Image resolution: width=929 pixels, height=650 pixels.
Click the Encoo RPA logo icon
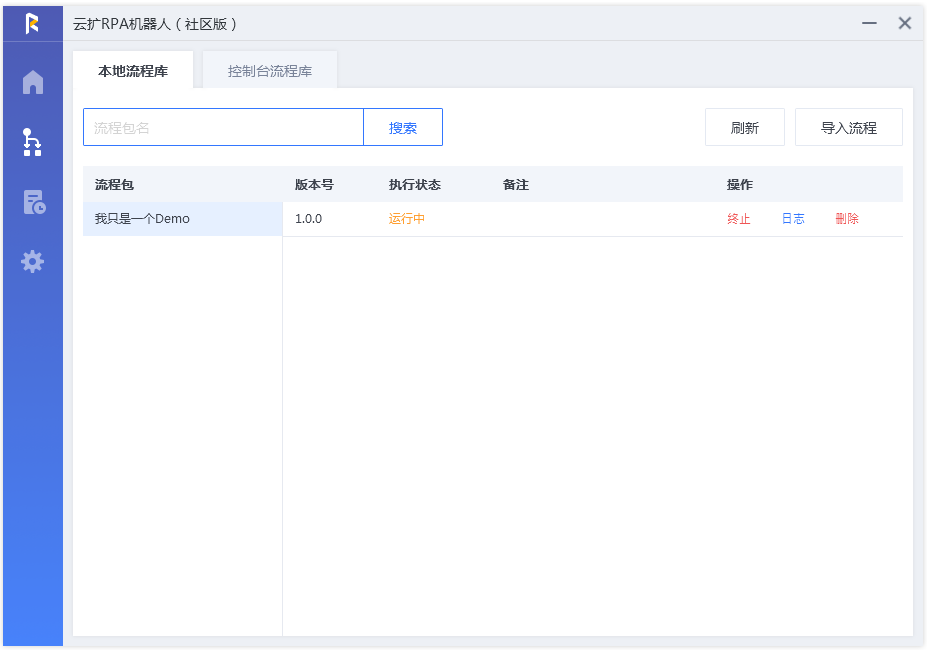[x=33, y=24]
